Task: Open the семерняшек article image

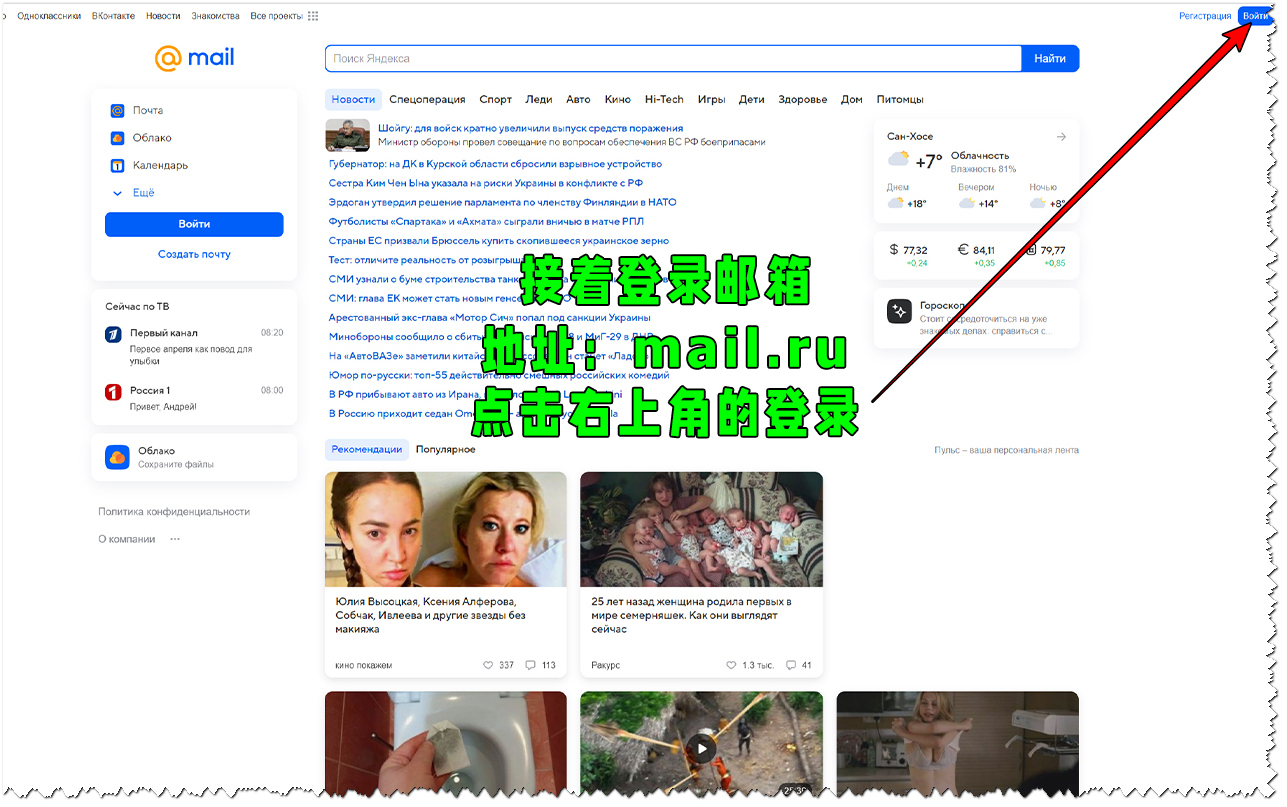Action: pyautogui.click(x=702, y=529)
